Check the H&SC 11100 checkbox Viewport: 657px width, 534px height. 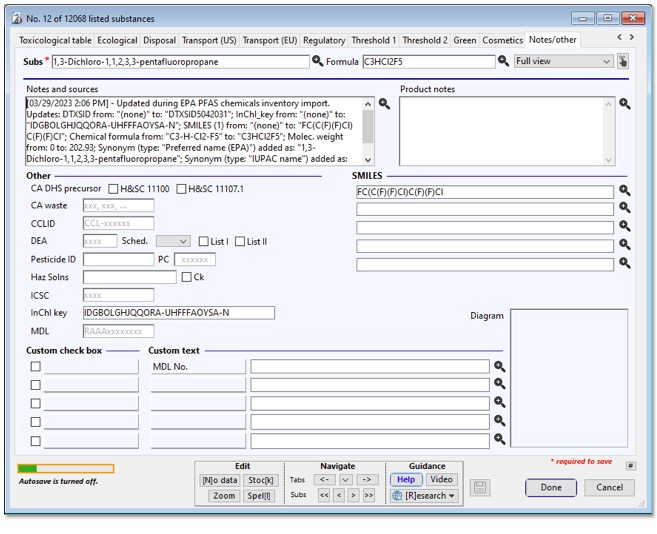pos(113,189)
